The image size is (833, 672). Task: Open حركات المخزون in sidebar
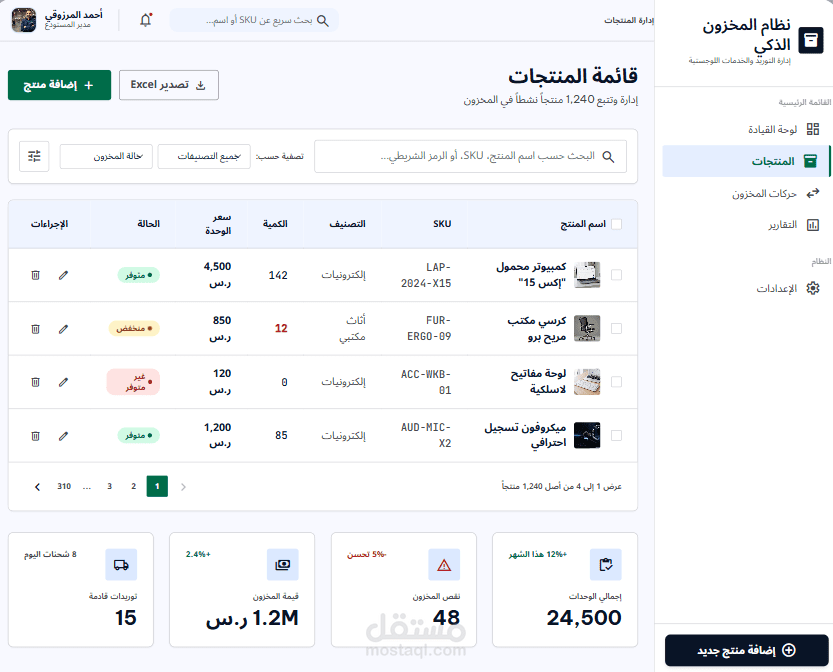(746, 193)
